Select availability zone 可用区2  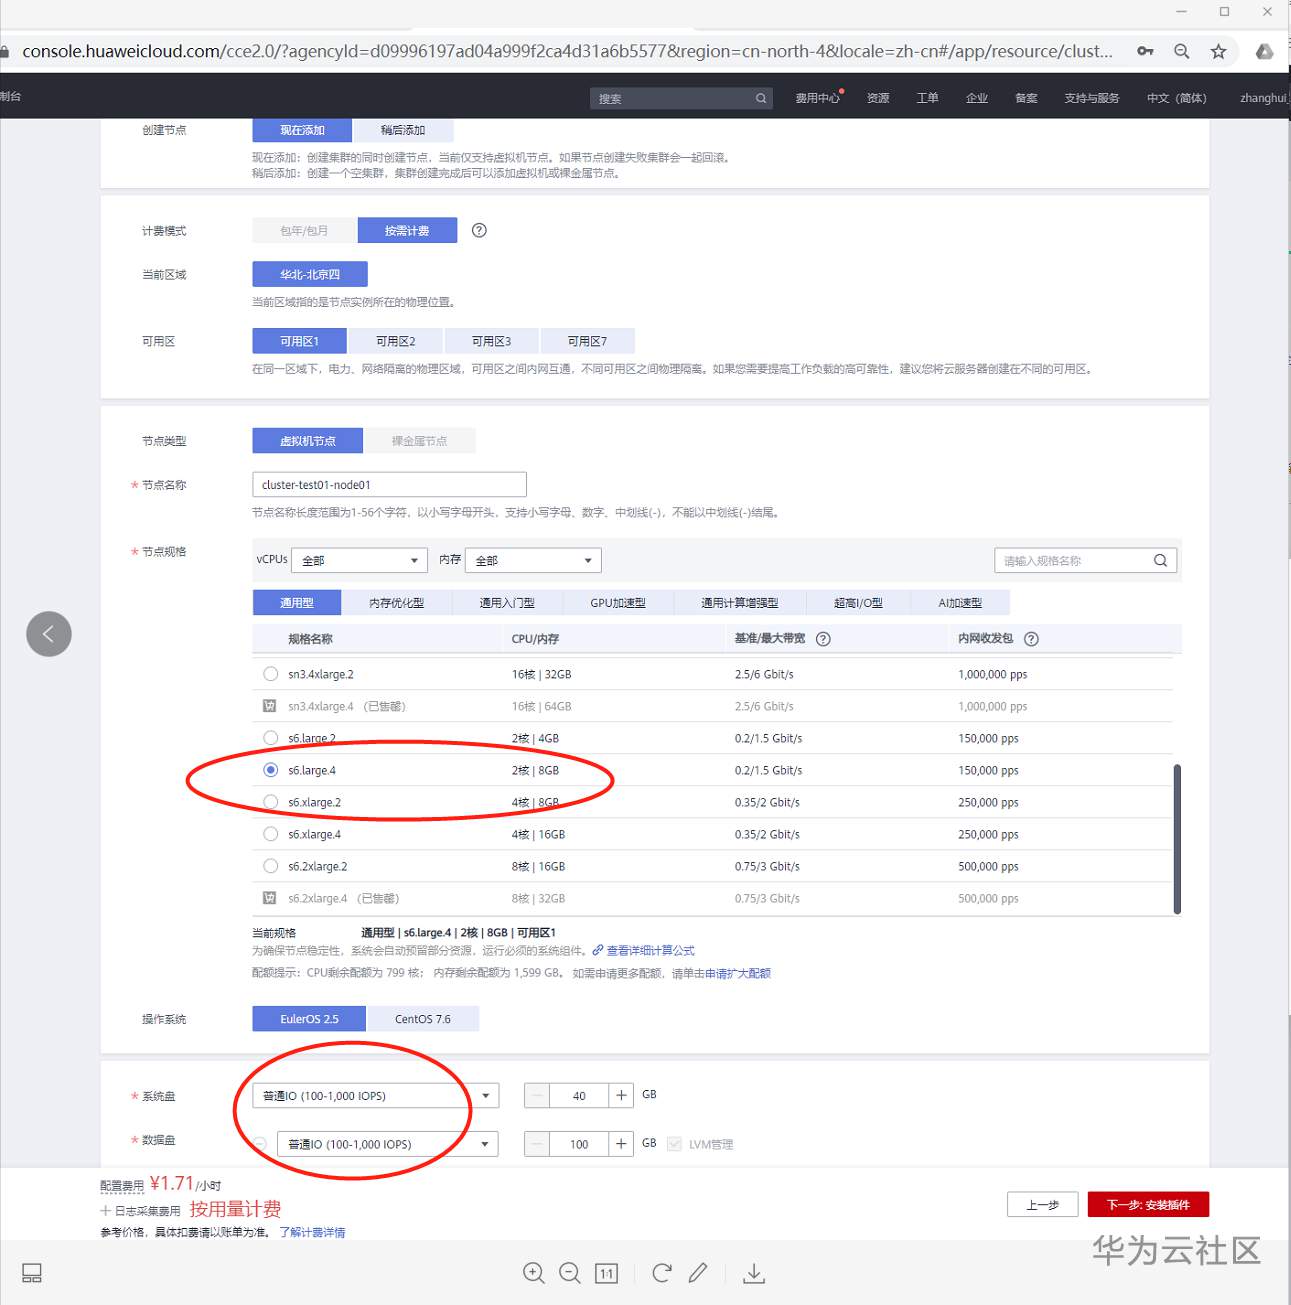pyautogui.click(x=396, y=341)
